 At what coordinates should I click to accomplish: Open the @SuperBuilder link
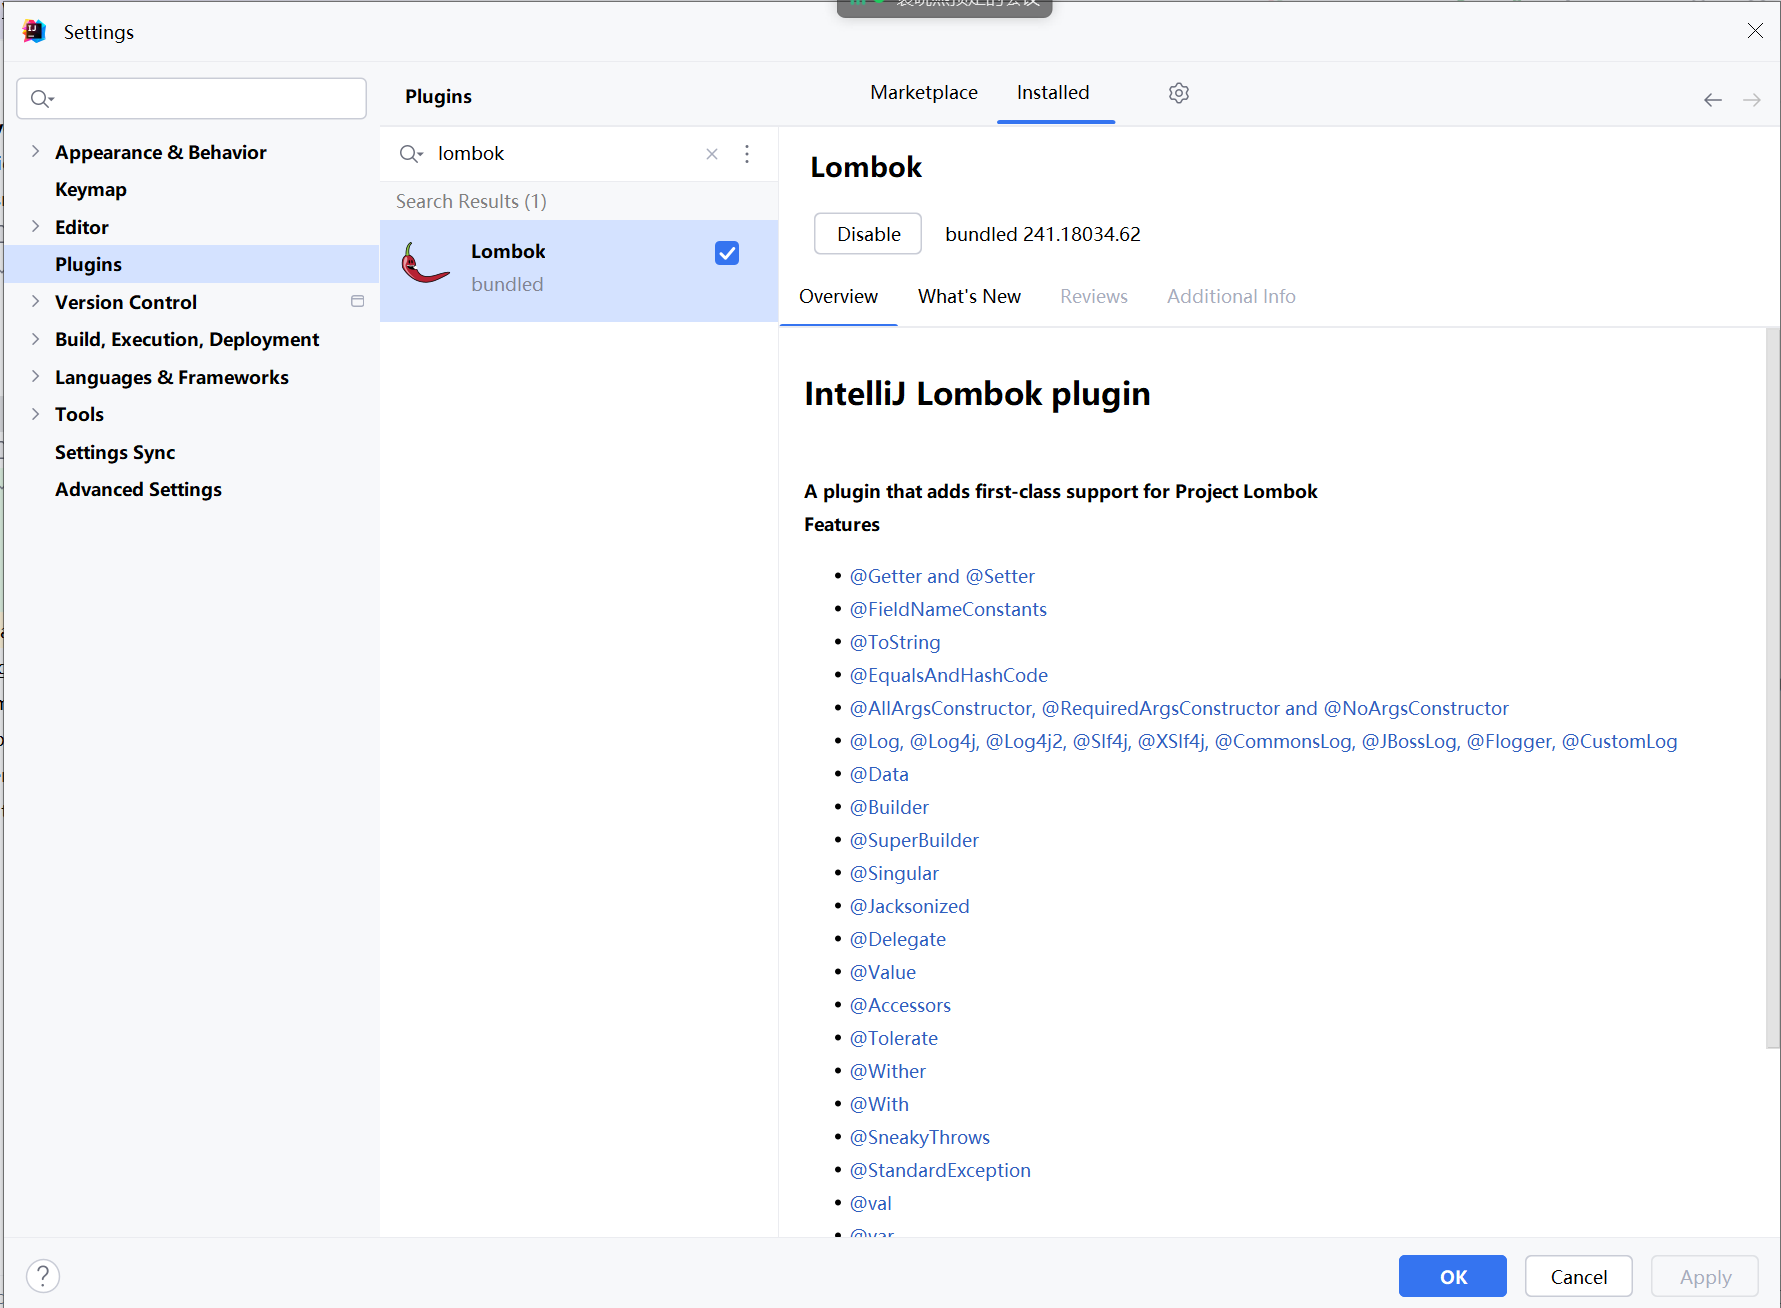point(914,840)
